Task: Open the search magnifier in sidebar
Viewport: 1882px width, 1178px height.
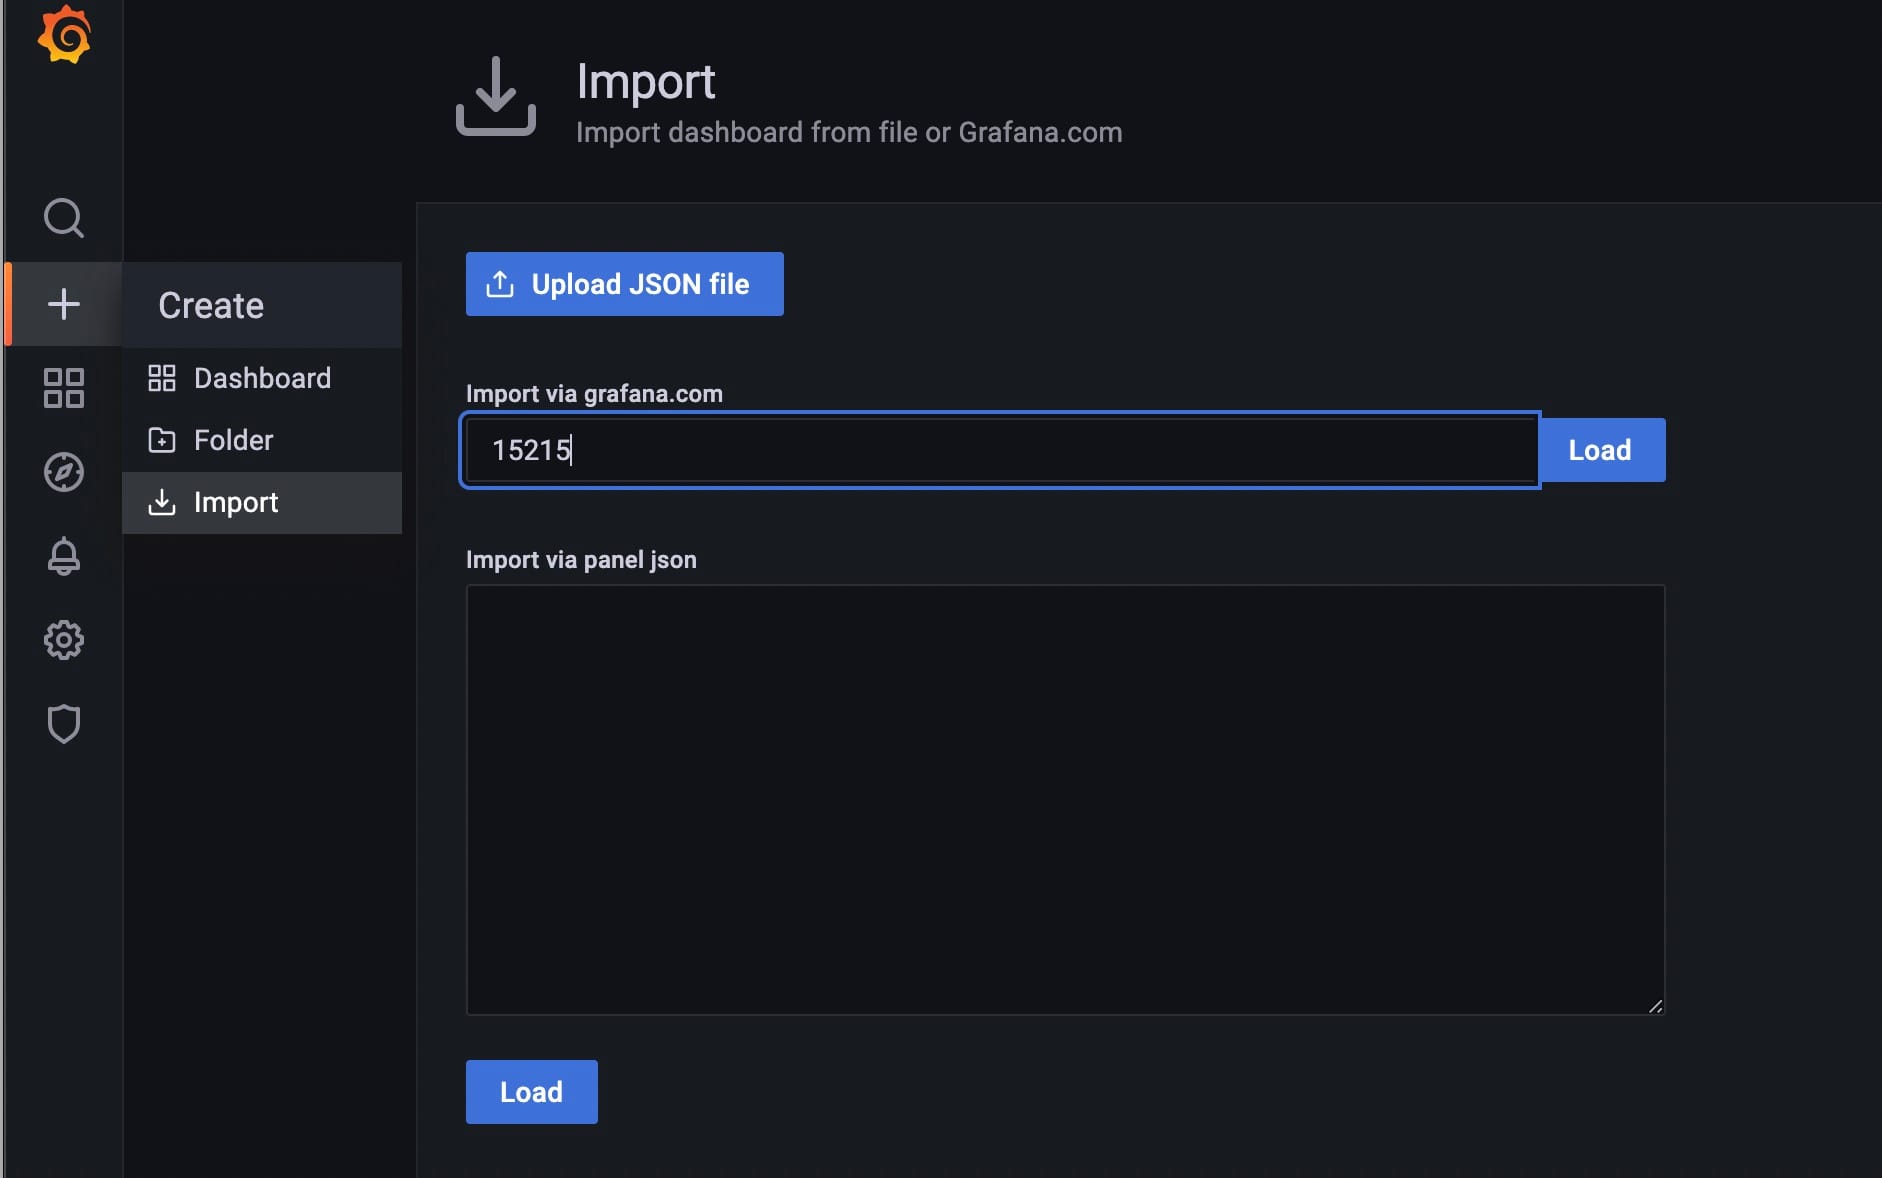Action: 64,217
